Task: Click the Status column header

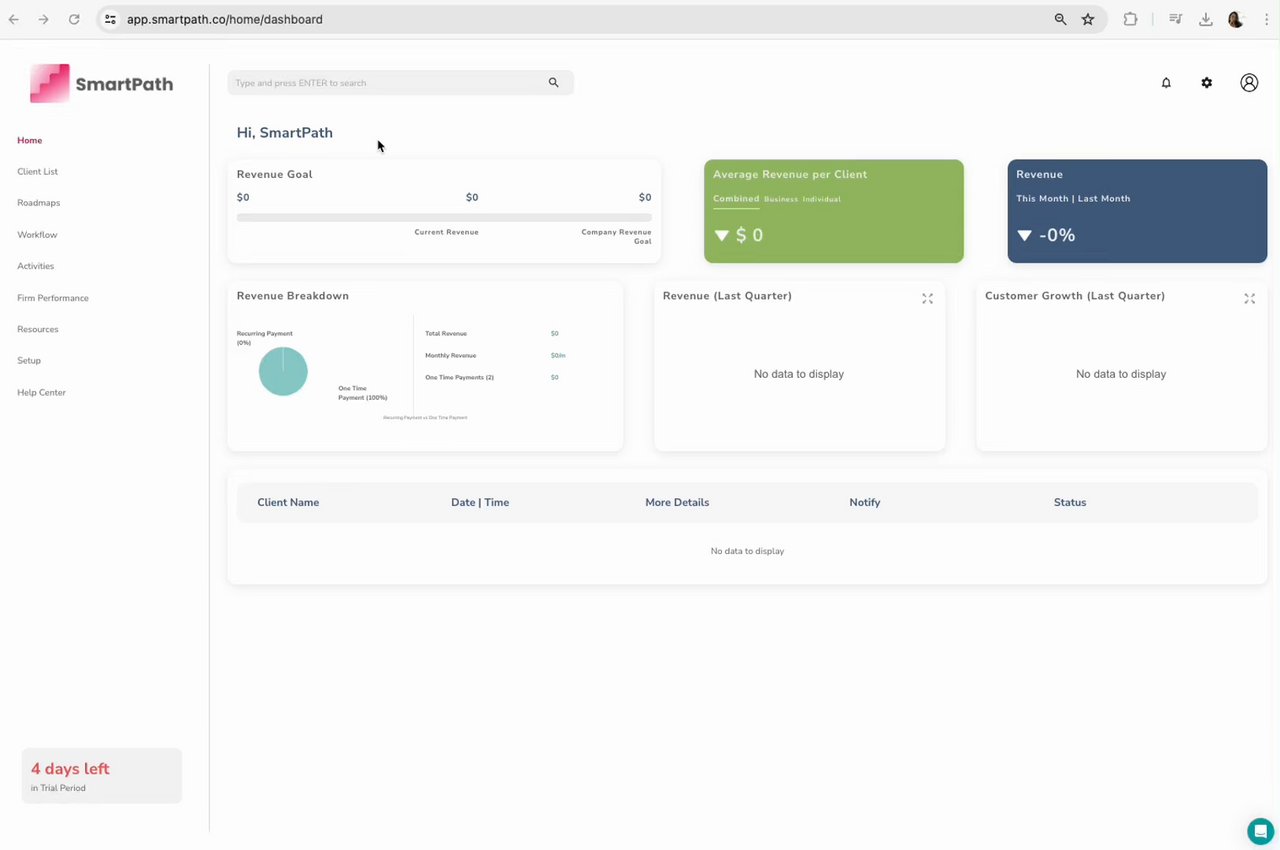Action: (x=1070, y=503)
